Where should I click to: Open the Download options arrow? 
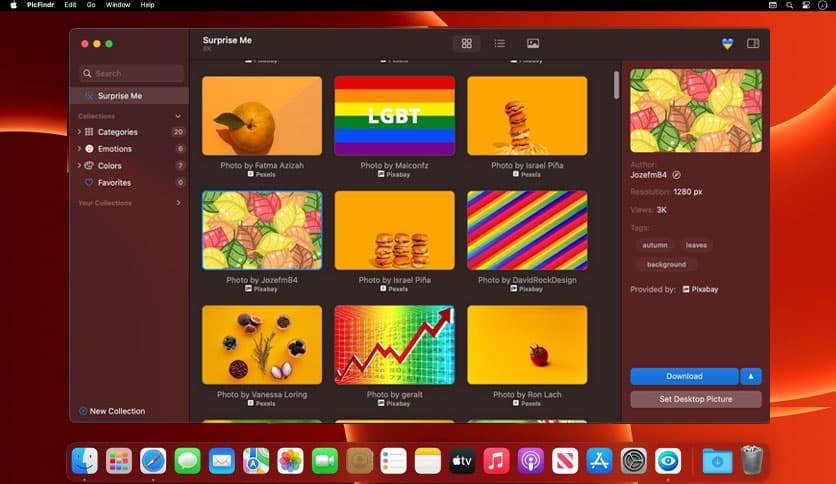pos(751,376)
